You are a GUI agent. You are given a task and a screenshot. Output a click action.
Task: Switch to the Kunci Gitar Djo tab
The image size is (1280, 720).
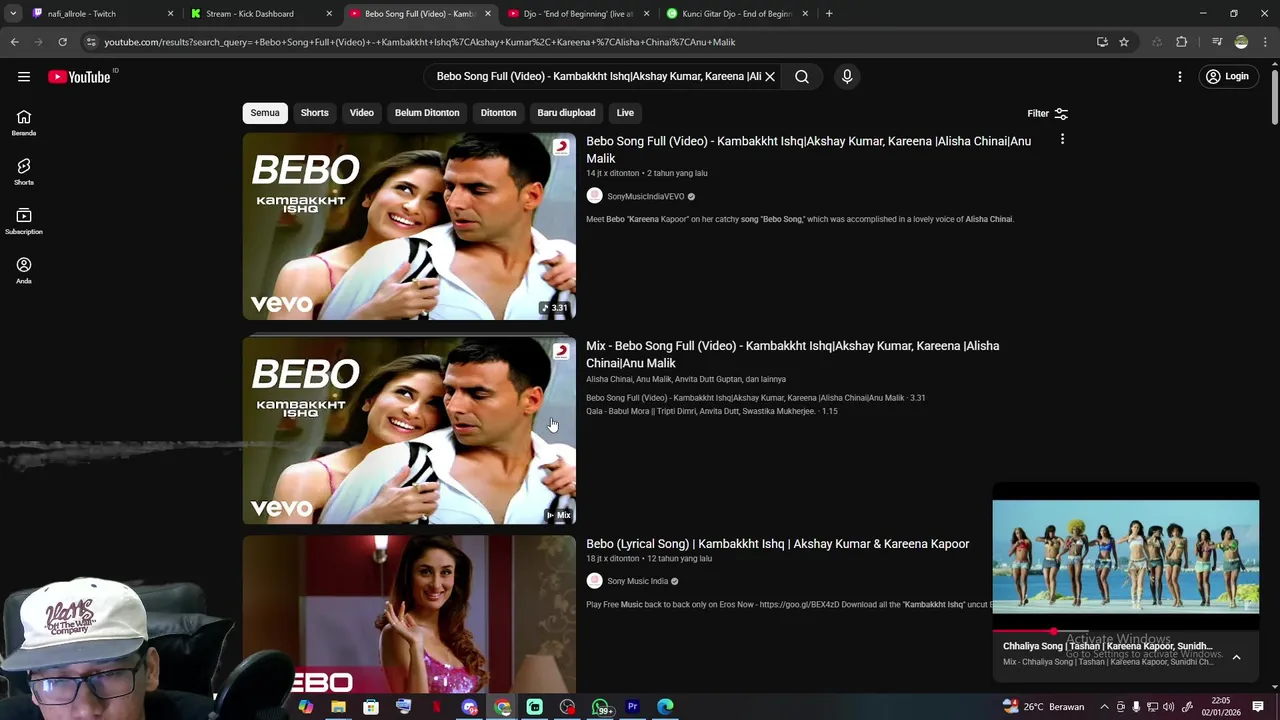[736, 14]
